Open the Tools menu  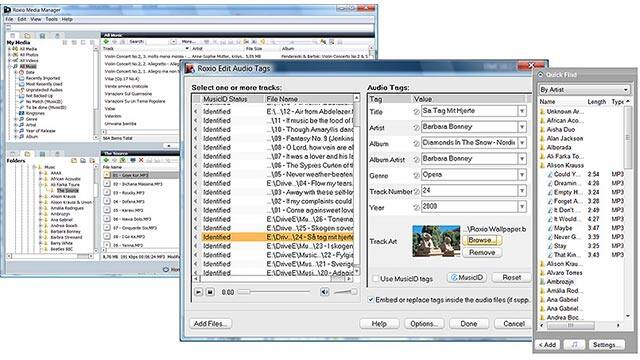click(51, 19)
